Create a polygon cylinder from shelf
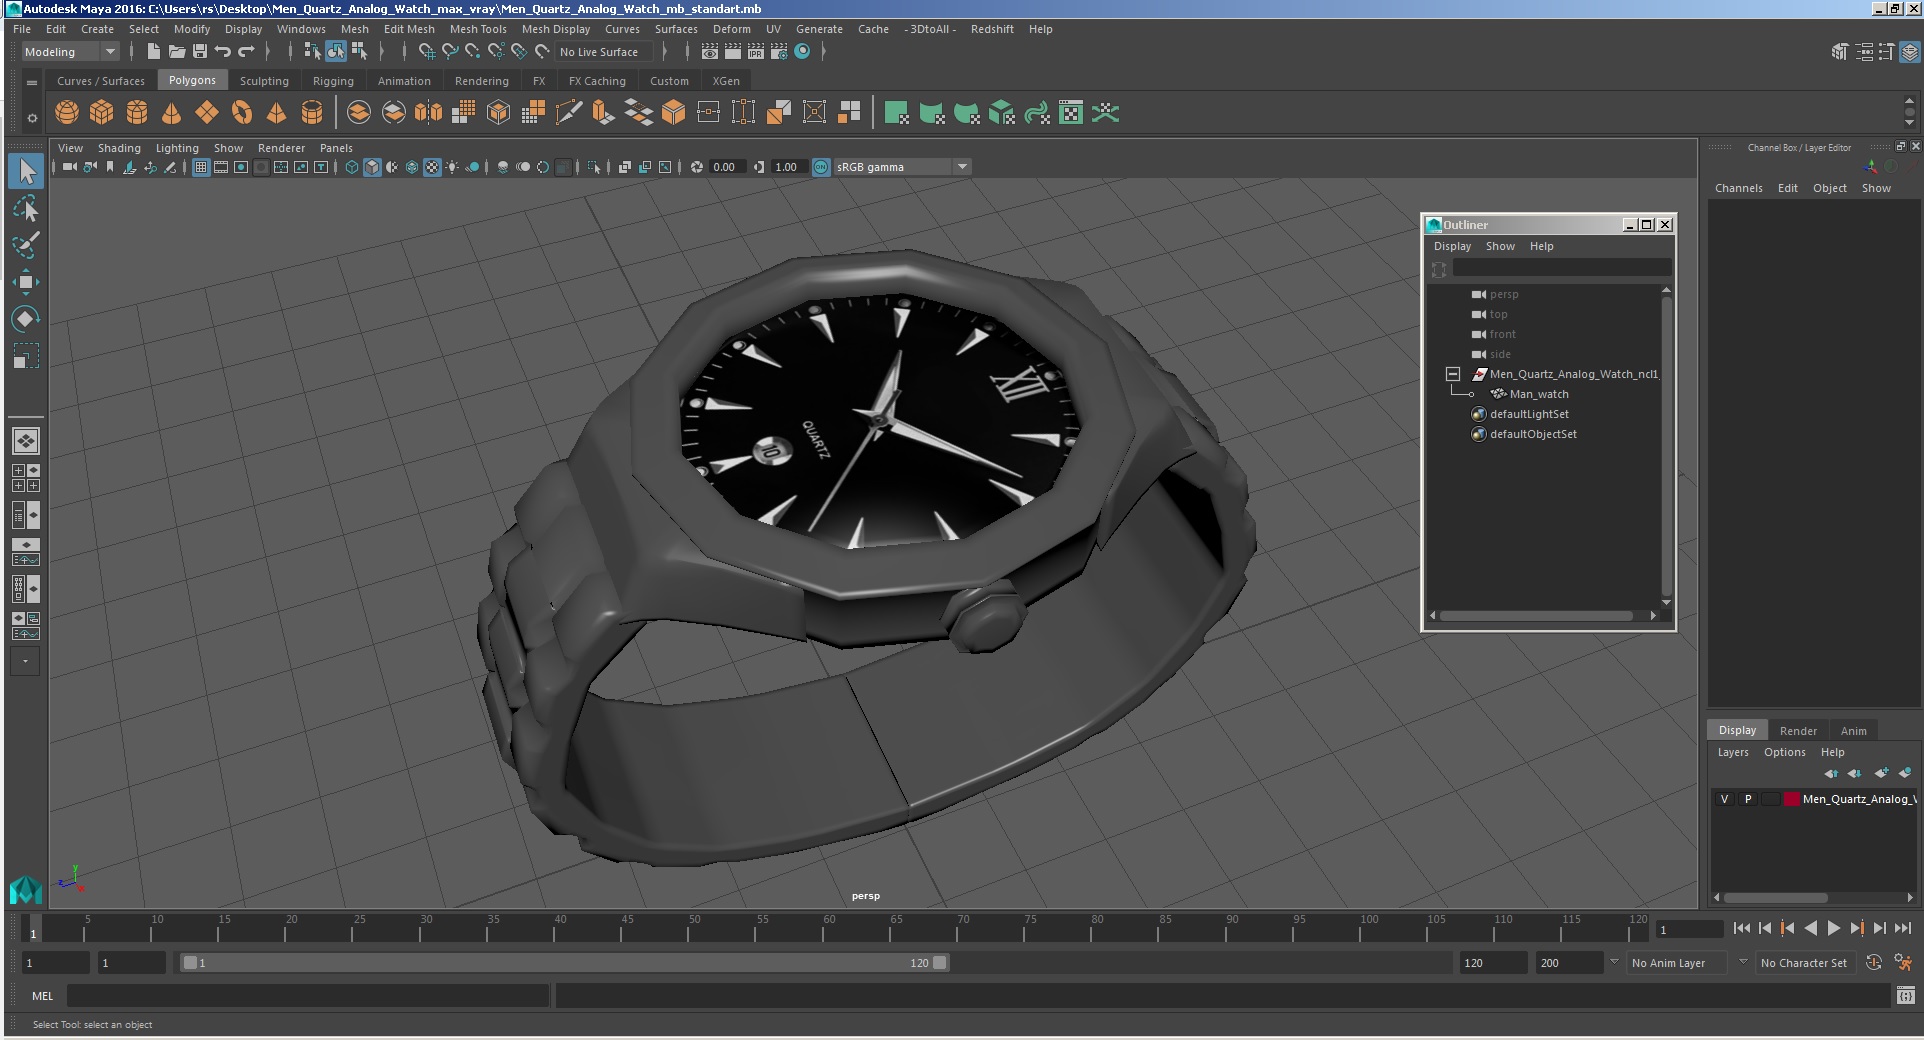Screen dimensions: 1924x1040 click(137, 113)
